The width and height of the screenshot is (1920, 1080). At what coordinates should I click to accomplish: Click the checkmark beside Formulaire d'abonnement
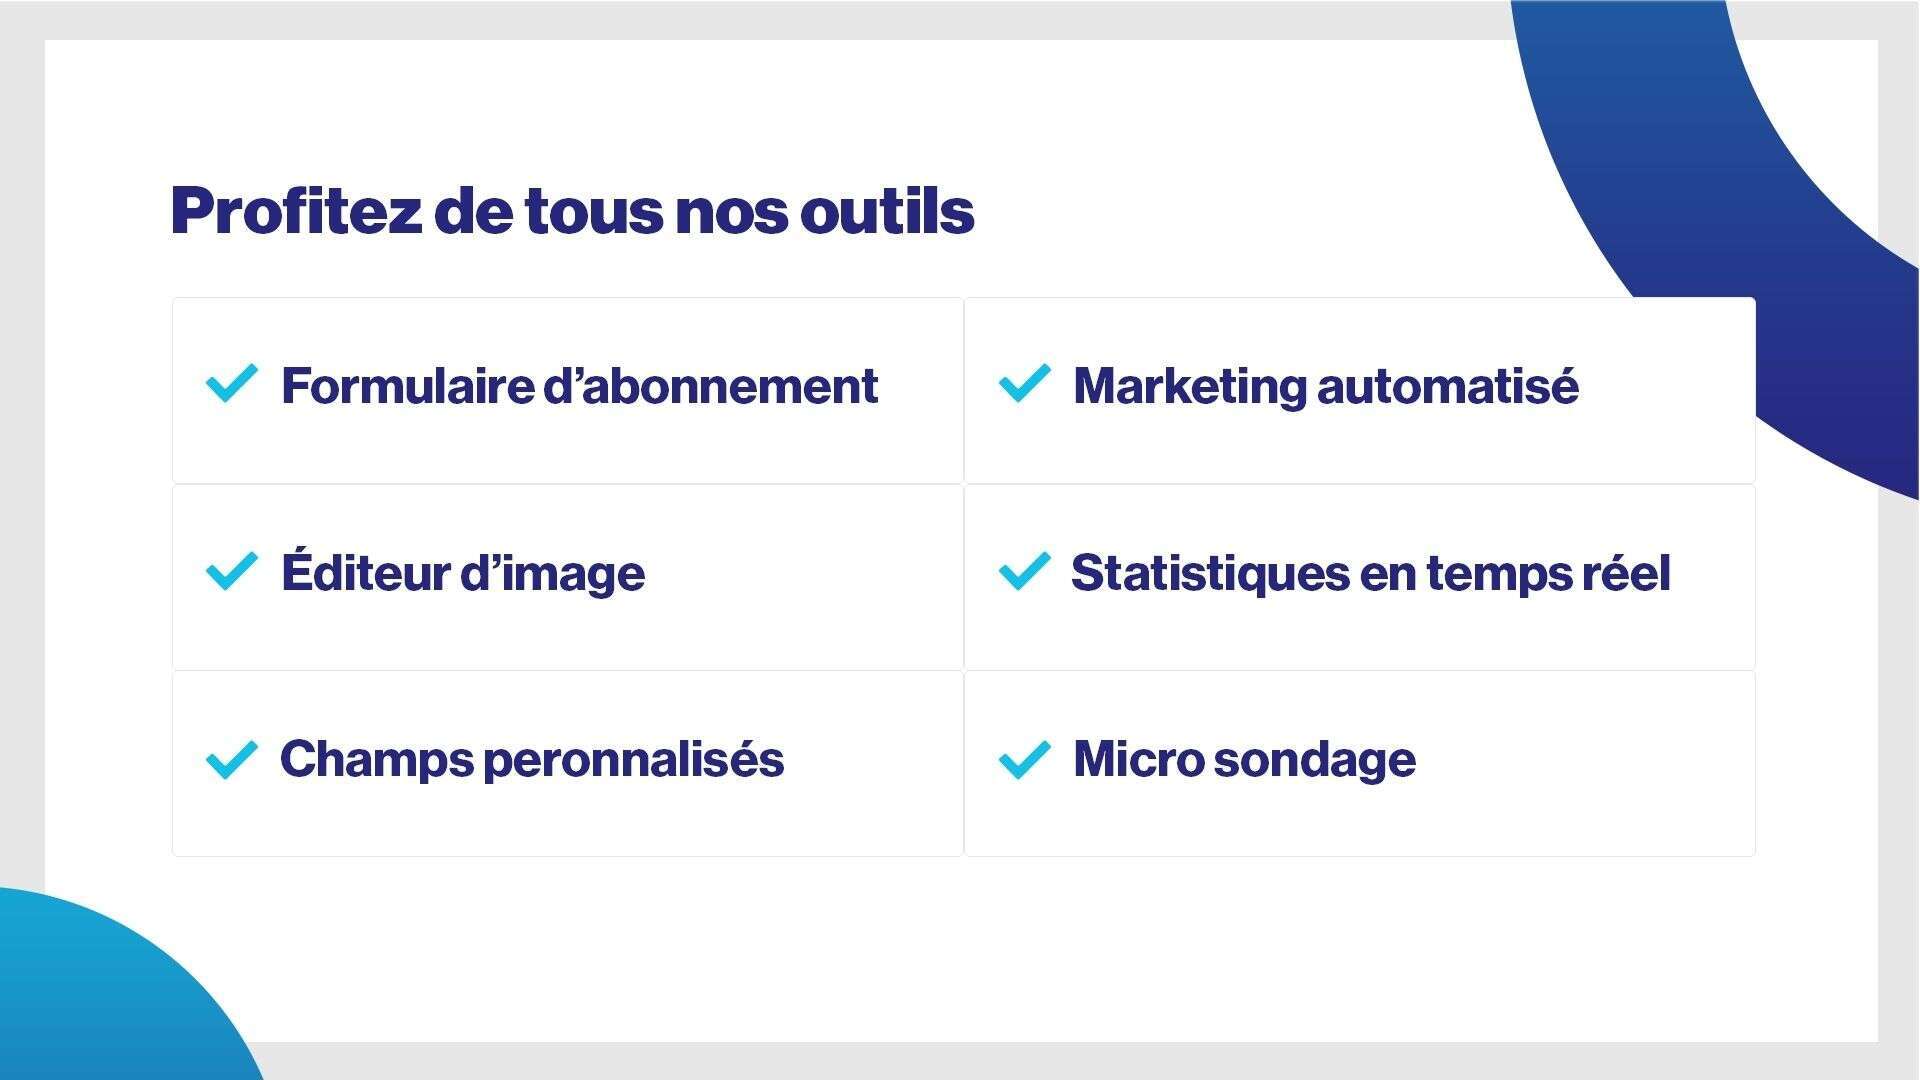pyautogui.click(x=231, y=384)
